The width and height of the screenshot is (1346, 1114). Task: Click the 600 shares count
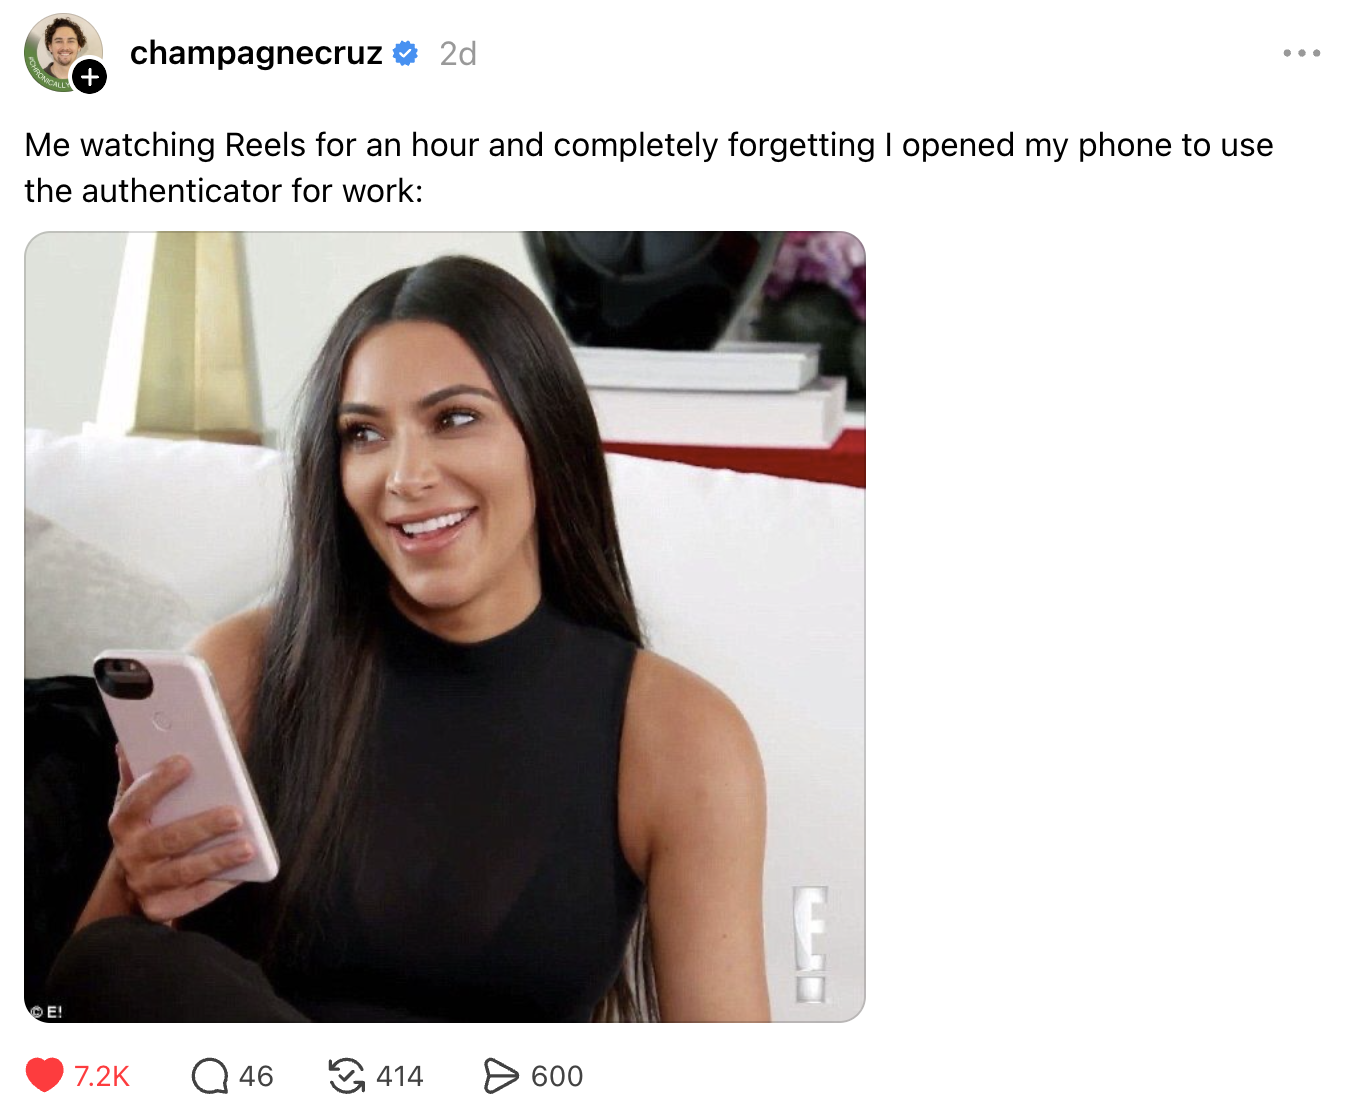pyautogui.click(x=557, y=1076)
